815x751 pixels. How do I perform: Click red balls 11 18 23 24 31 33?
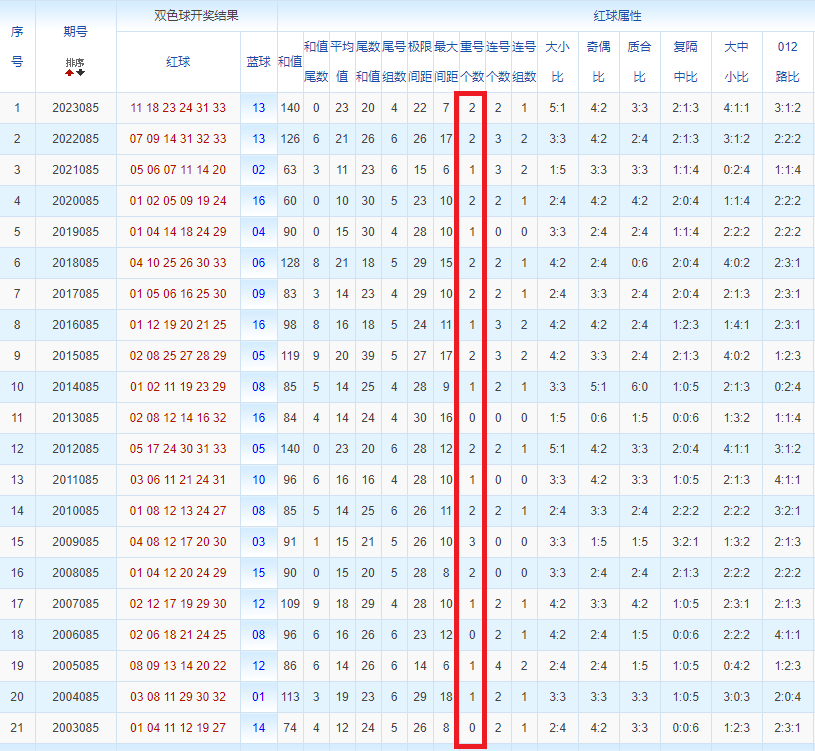[178, 108]
